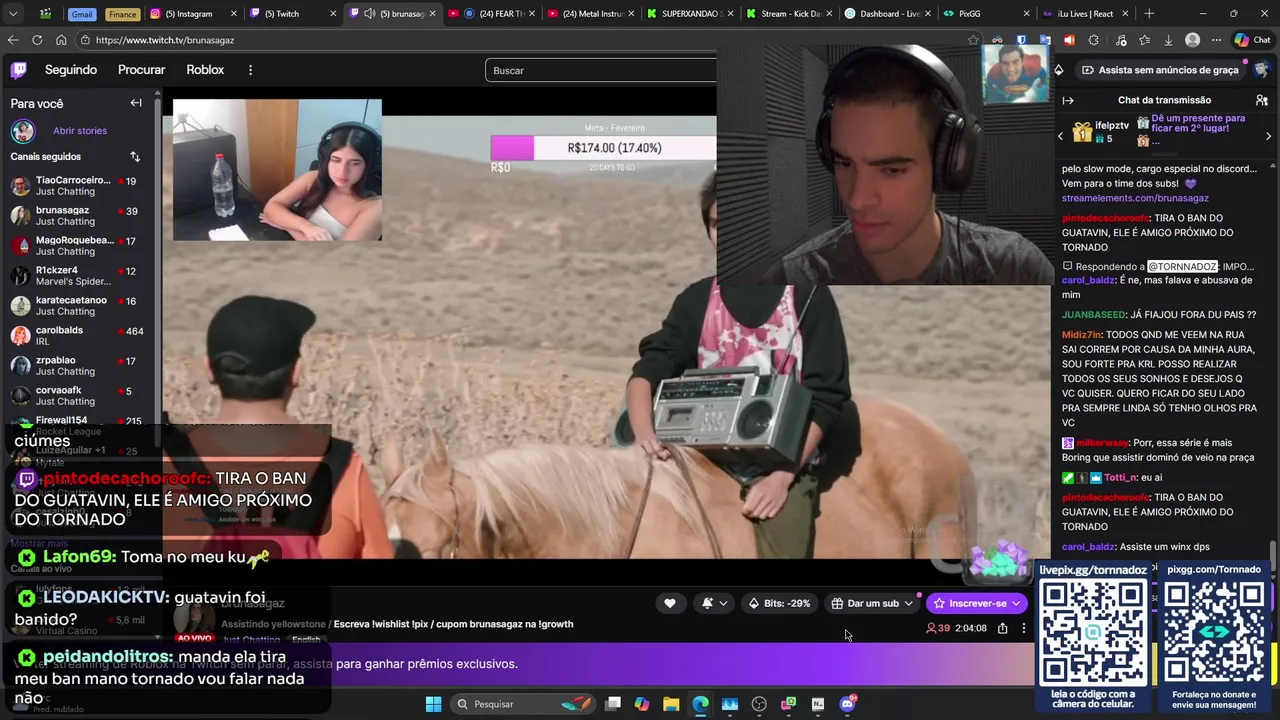
Task: Expand notification options chevron
Action: (x=723, y=603)
